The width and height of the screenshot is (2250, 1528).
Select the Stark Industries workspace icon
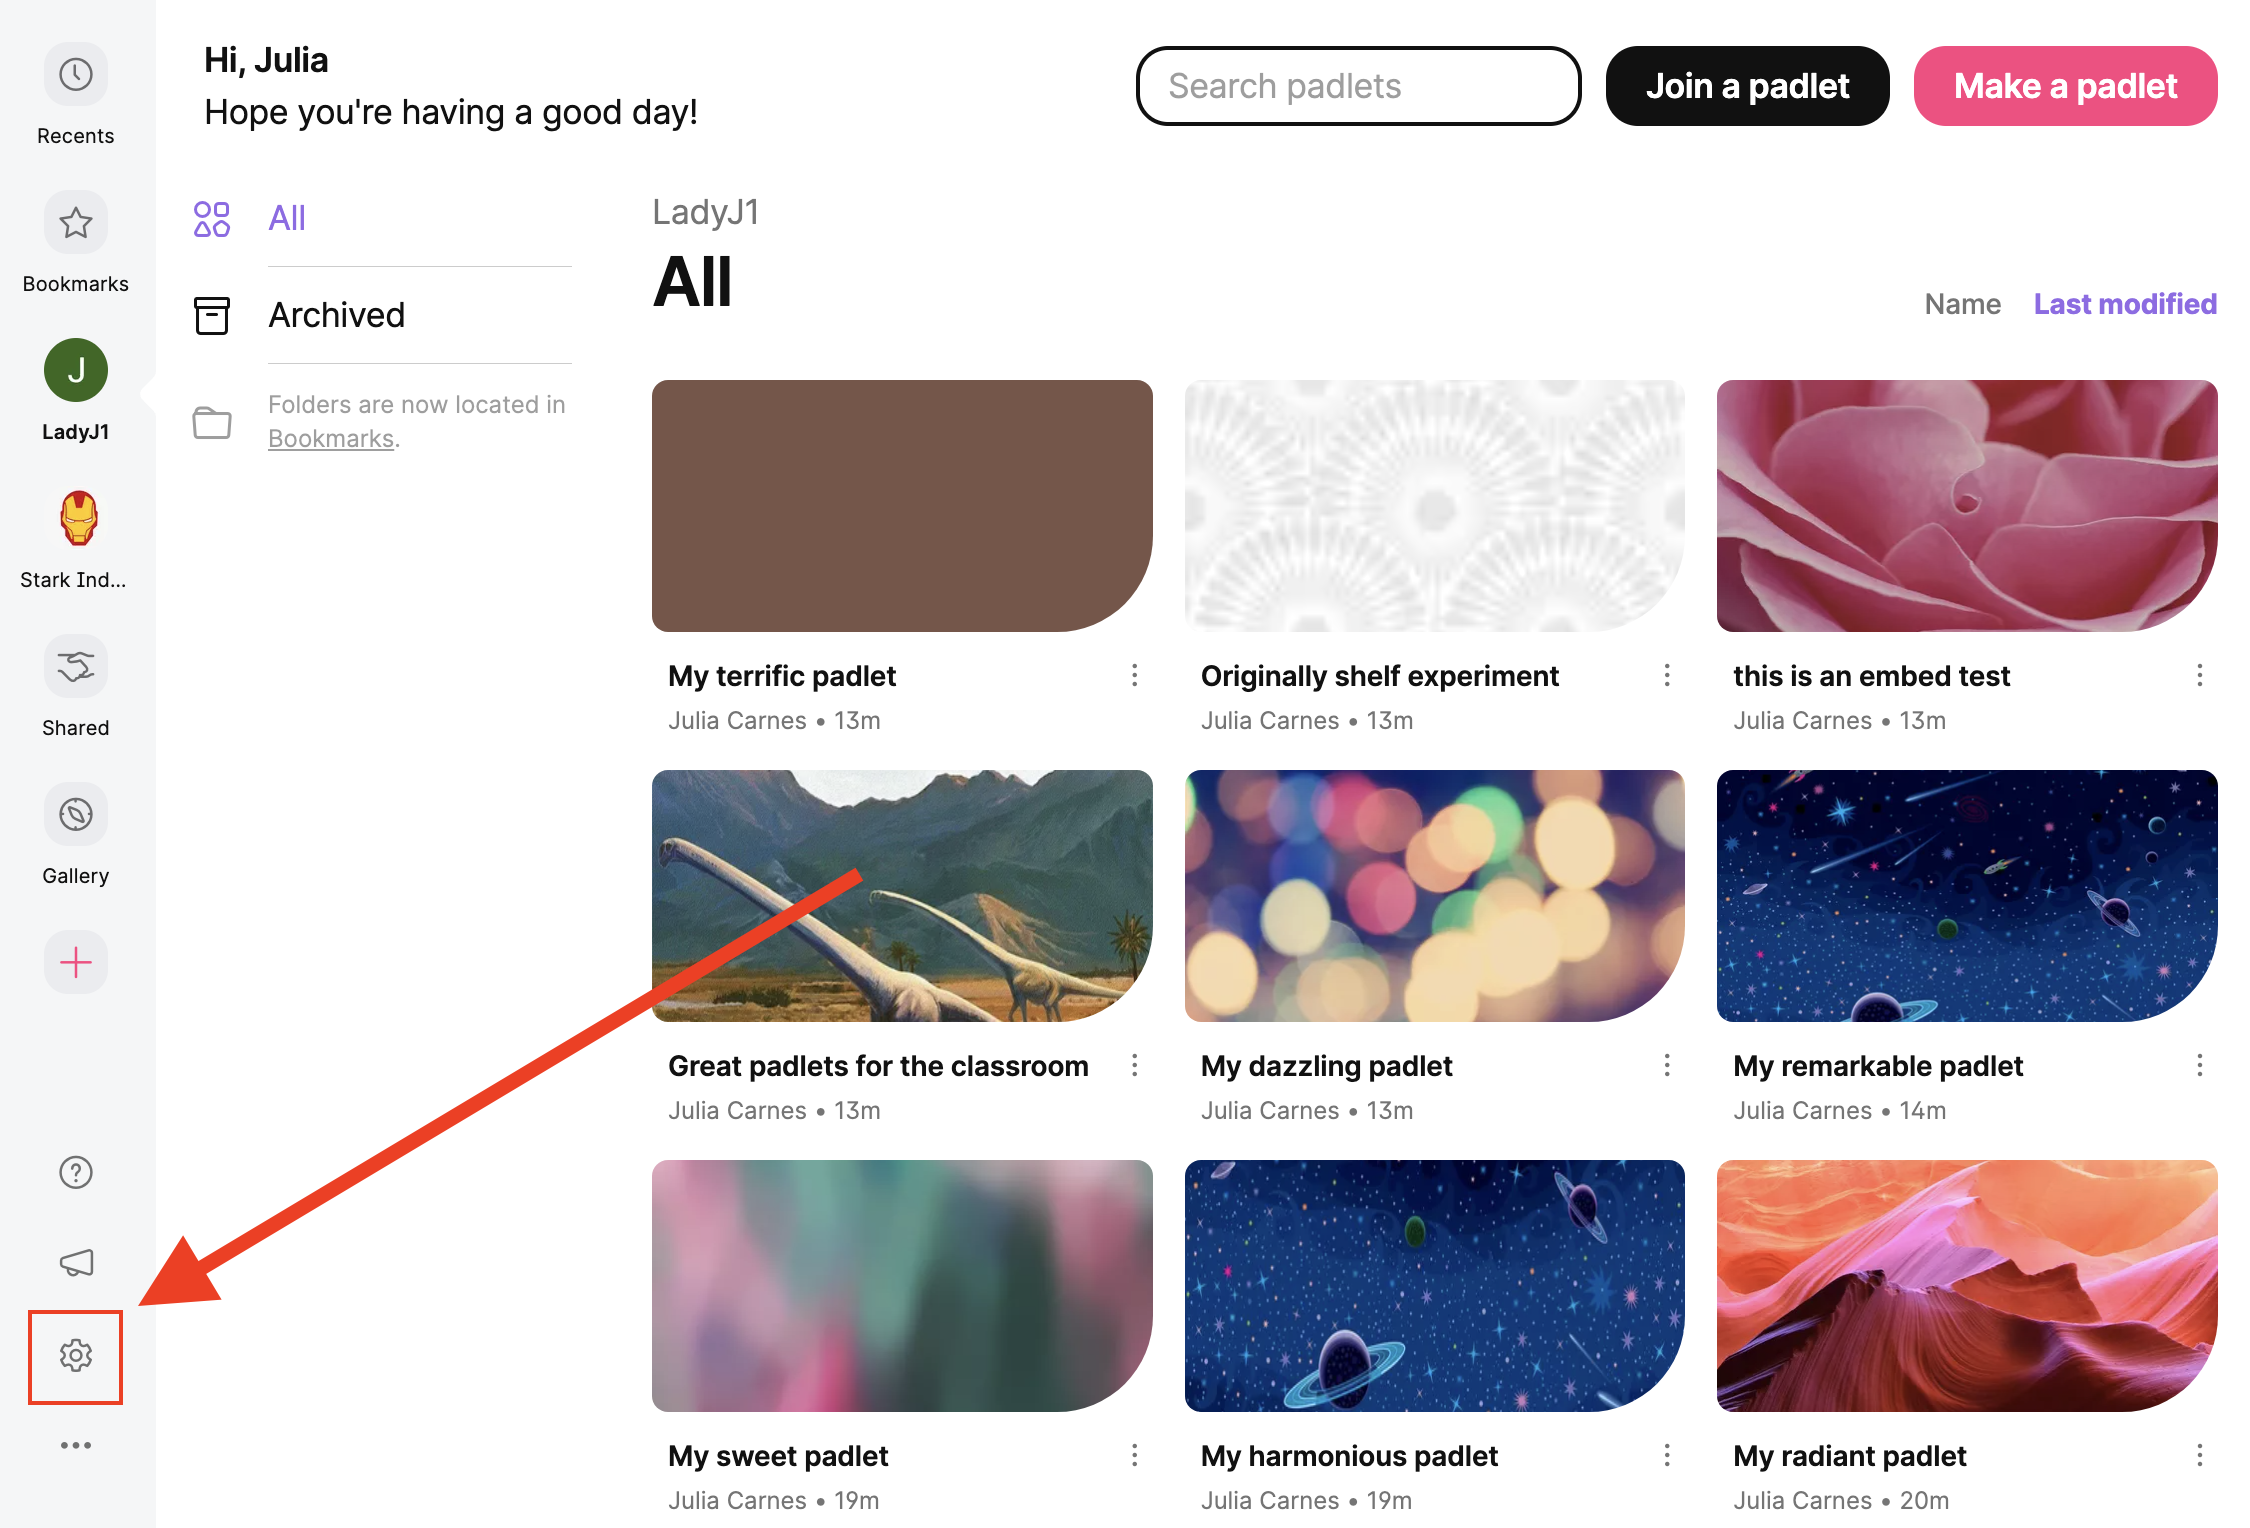(77, 518)
